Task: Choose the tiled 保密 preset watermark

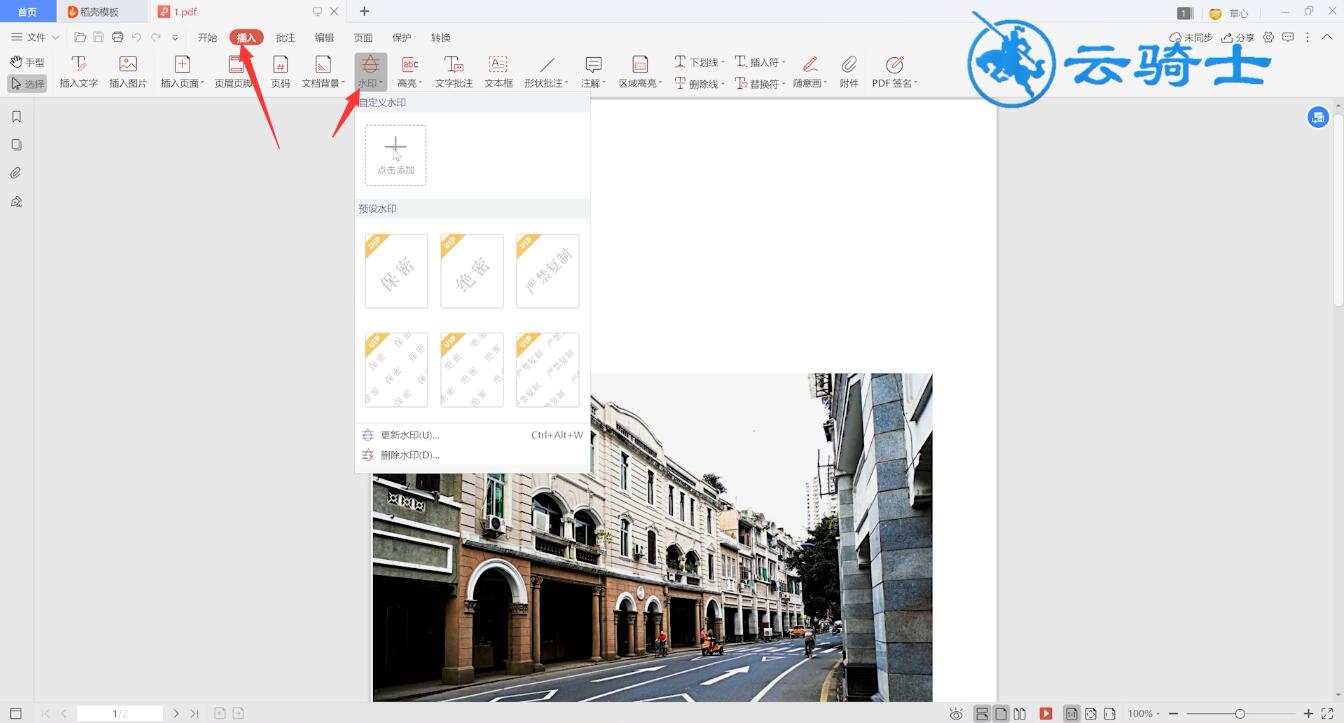Action: coord(396,370)
